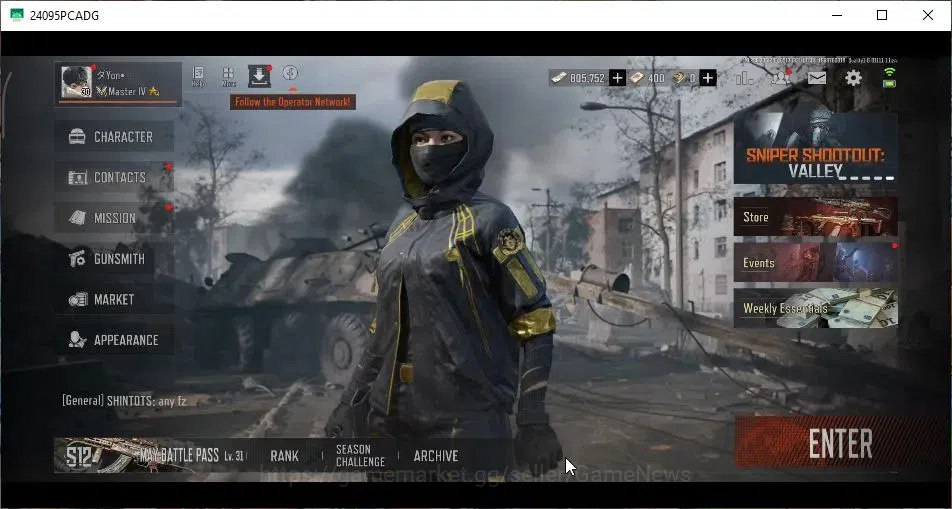
Task: Open the Help icon
Action: point(198,77)
